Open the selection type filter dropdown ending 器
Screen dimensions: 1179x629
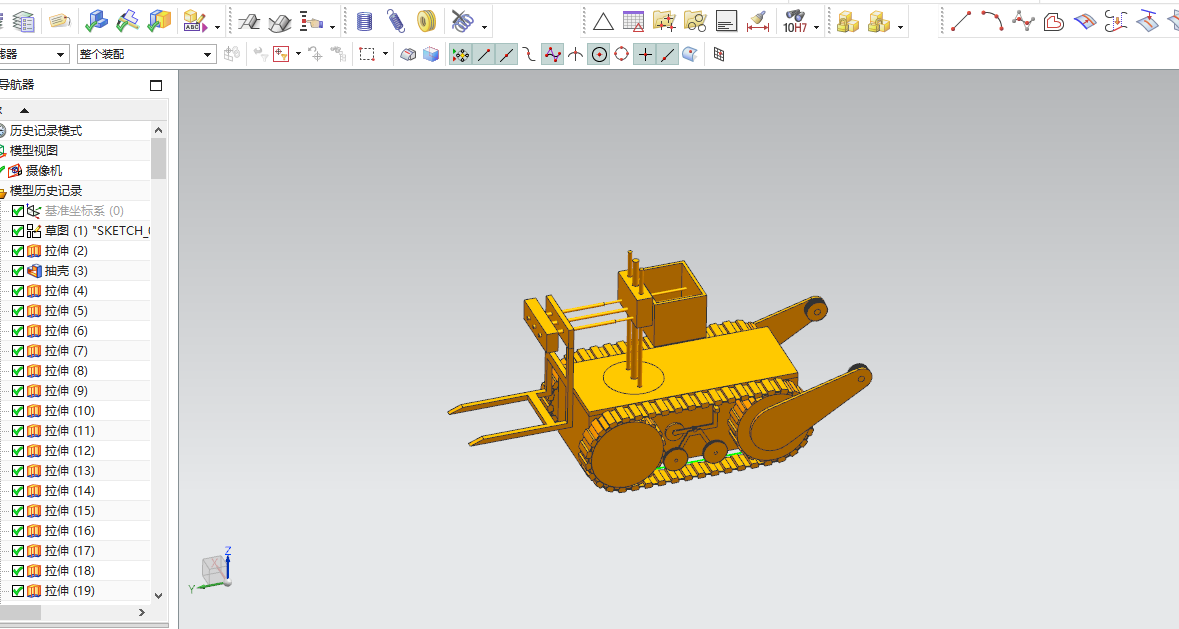coord(60,54)
